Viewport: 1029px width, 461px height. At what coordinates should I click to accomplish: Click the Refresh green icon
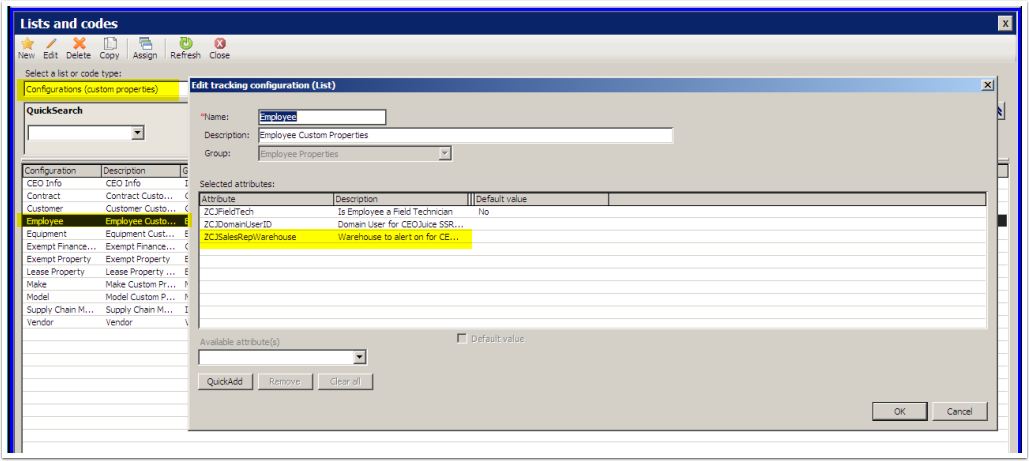click(x=186, y=43)
